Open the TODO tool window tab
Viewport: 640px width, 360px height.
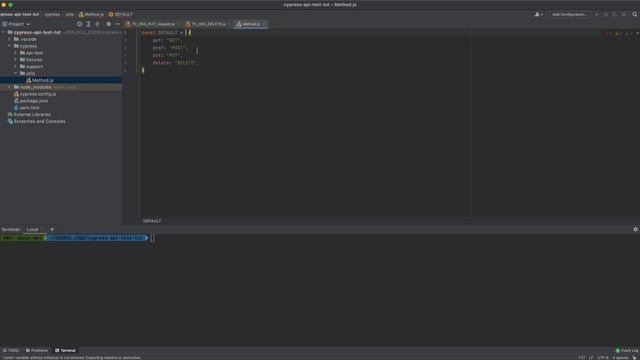(x=11, y=350)
